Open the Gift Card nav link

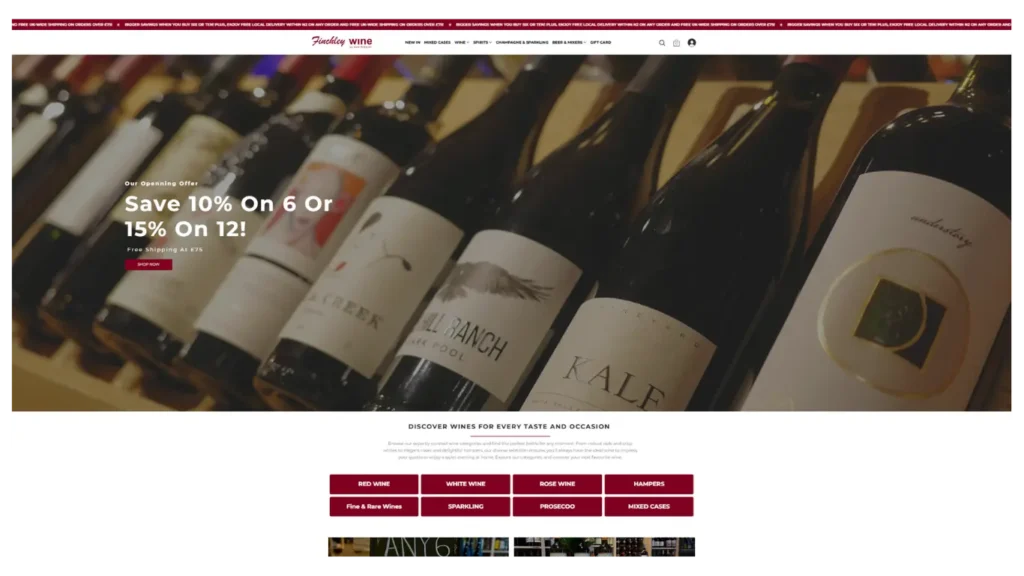point(601,43)
